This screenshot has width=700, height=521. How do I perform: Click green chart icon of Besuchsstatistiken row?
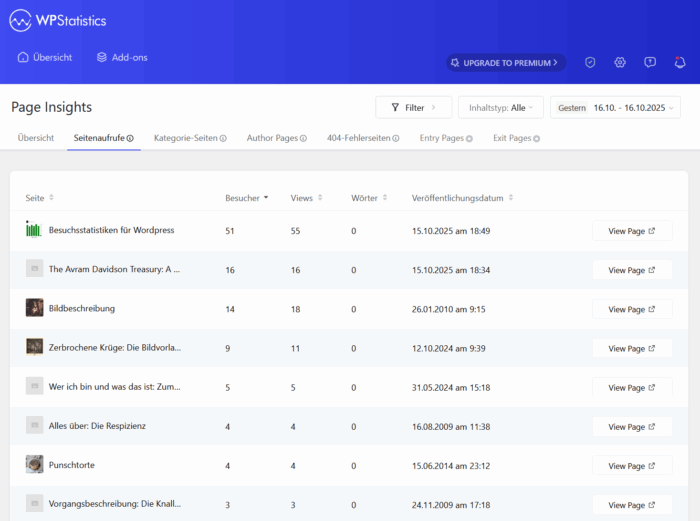click(x=34, y=230)
